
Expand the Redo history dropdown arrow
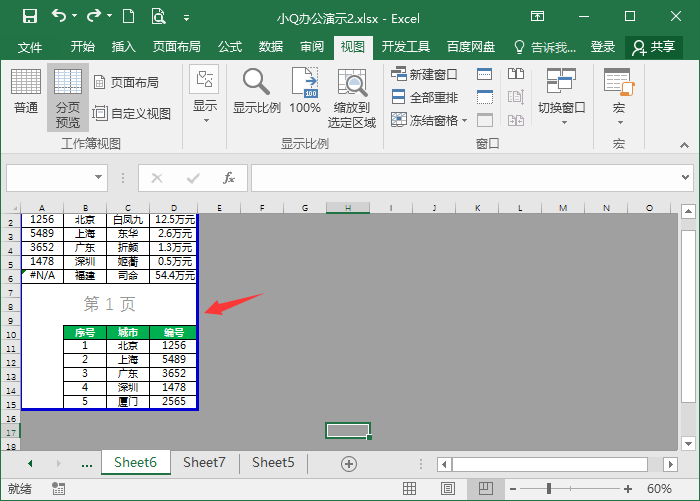click(109, 16)
